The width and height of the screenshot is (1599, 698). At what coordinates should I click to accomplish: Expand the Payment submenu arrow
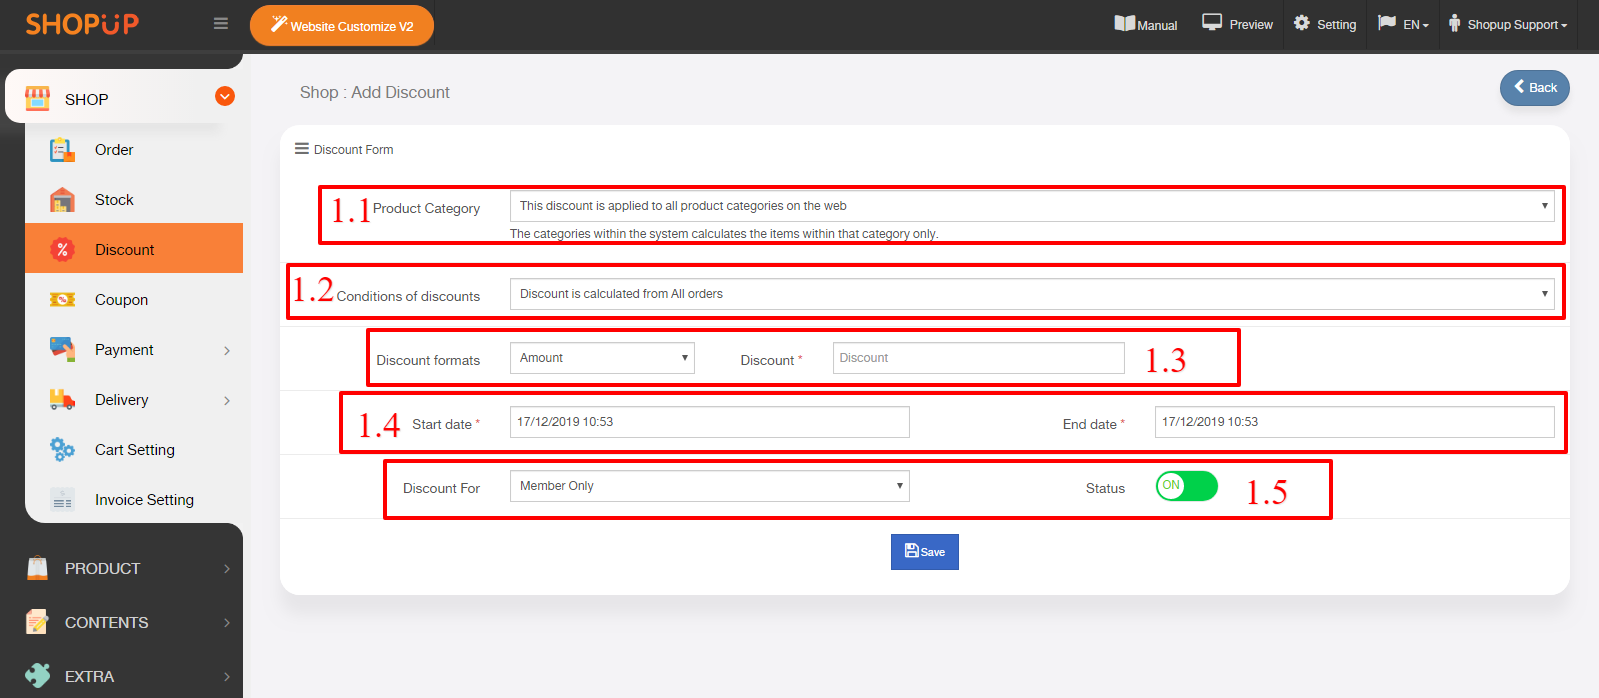pos(227,350)
